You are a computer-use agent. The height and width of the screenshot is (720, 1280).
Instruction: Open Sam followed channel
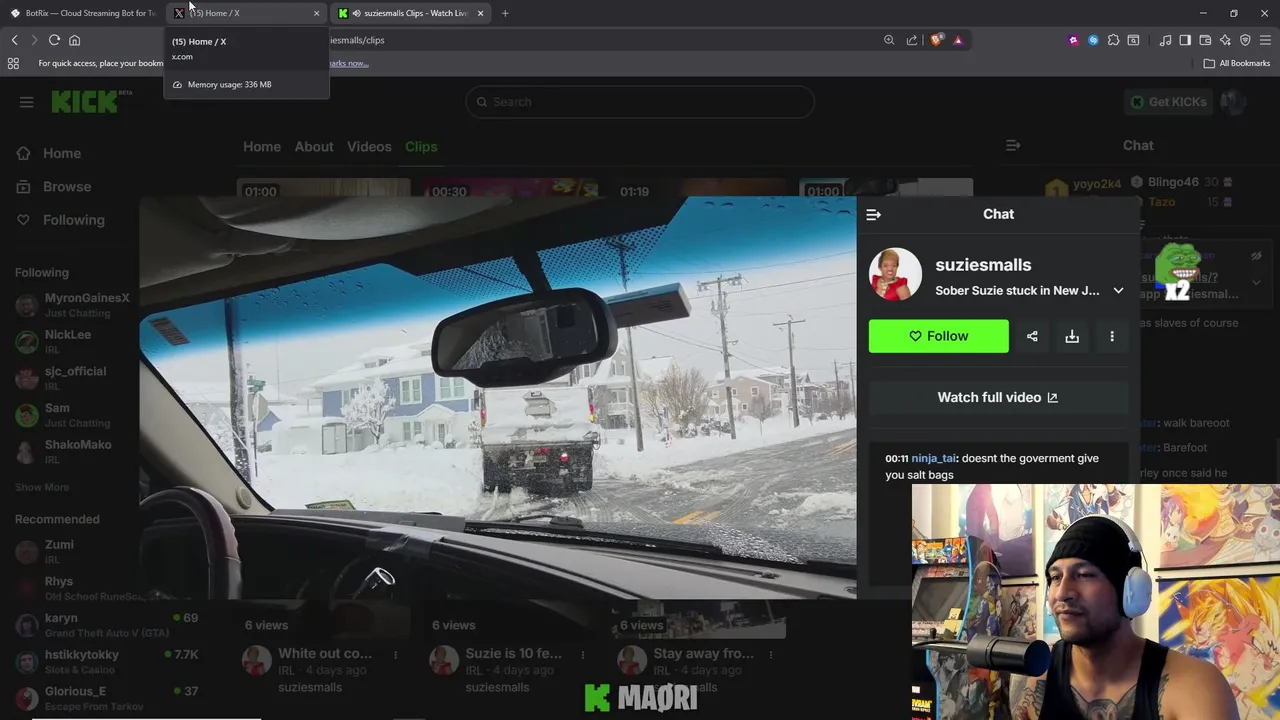(x=72, y=415)
